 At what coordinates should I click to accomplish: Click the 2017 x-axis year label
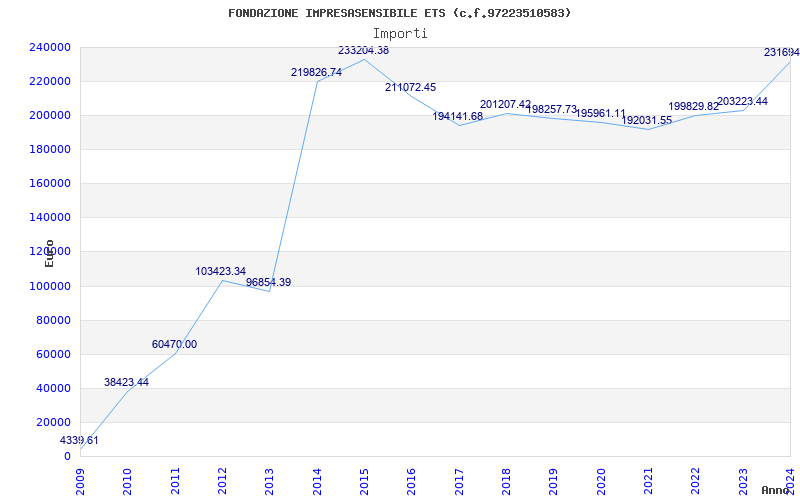(x=459, y=481)
